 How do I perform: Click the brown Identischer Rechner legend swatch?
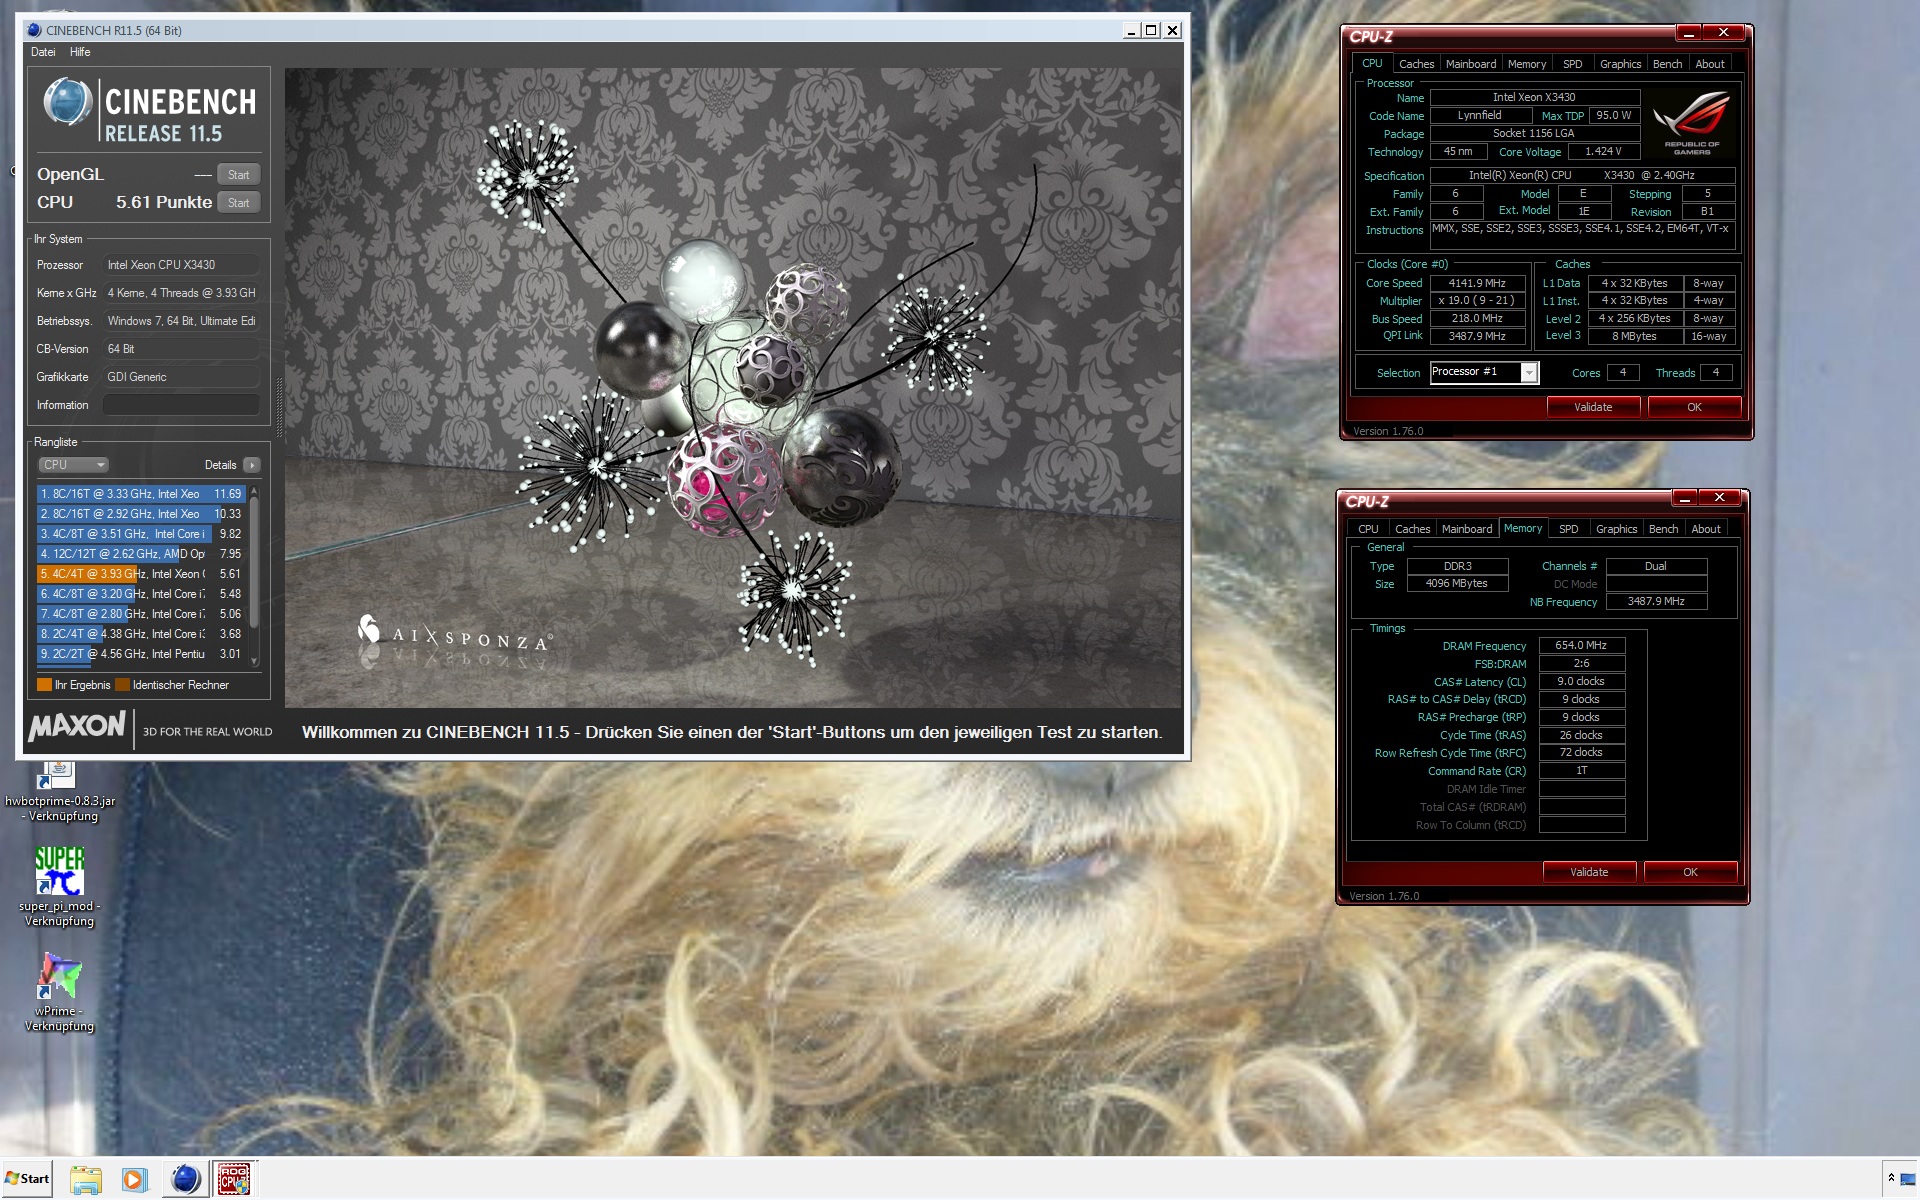[122, 685]
